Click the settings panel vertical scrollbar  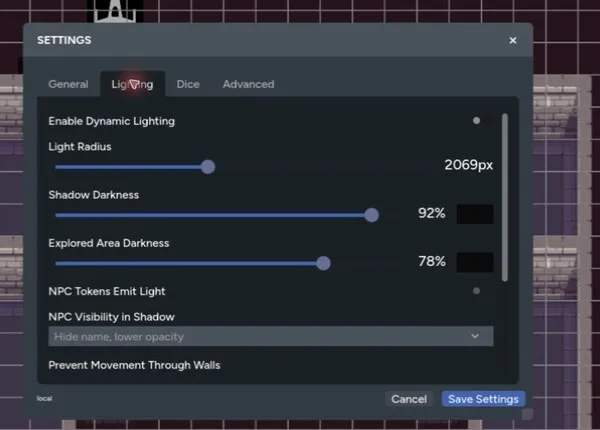coord(505,197)
